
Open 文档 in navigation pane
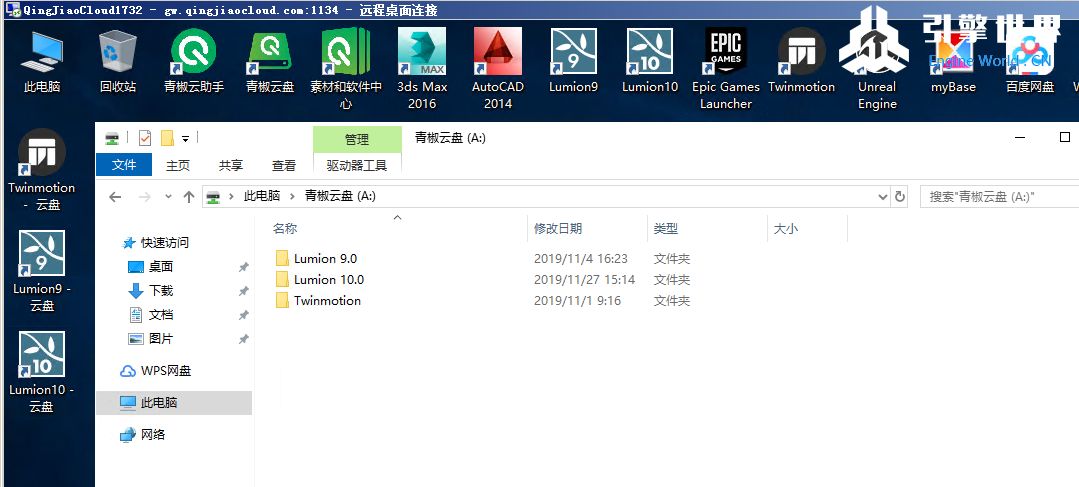[160, 314]
